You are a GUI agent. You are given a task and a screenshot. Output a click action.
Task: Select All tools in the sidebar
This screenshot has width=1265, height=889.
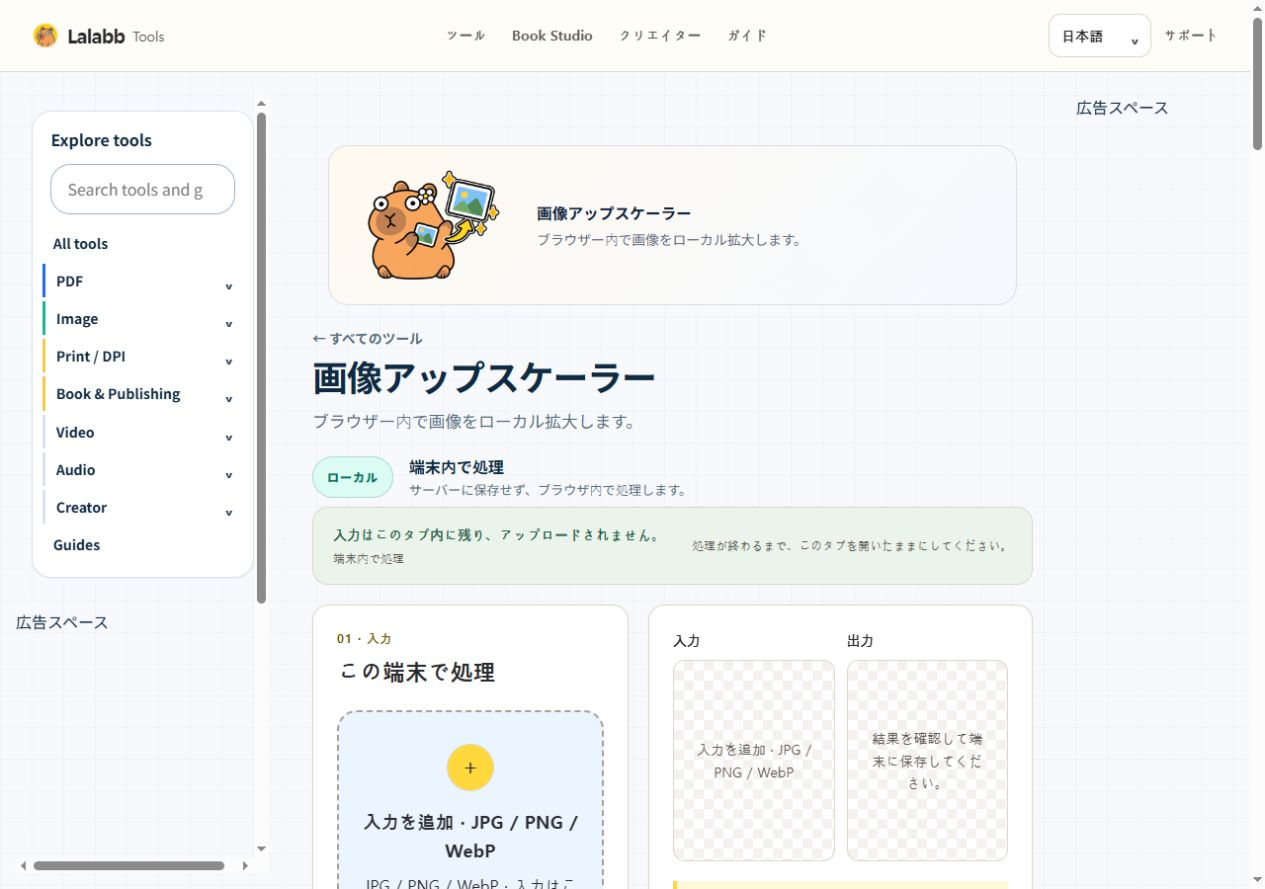pyautogui.click(x=80, y=244)
